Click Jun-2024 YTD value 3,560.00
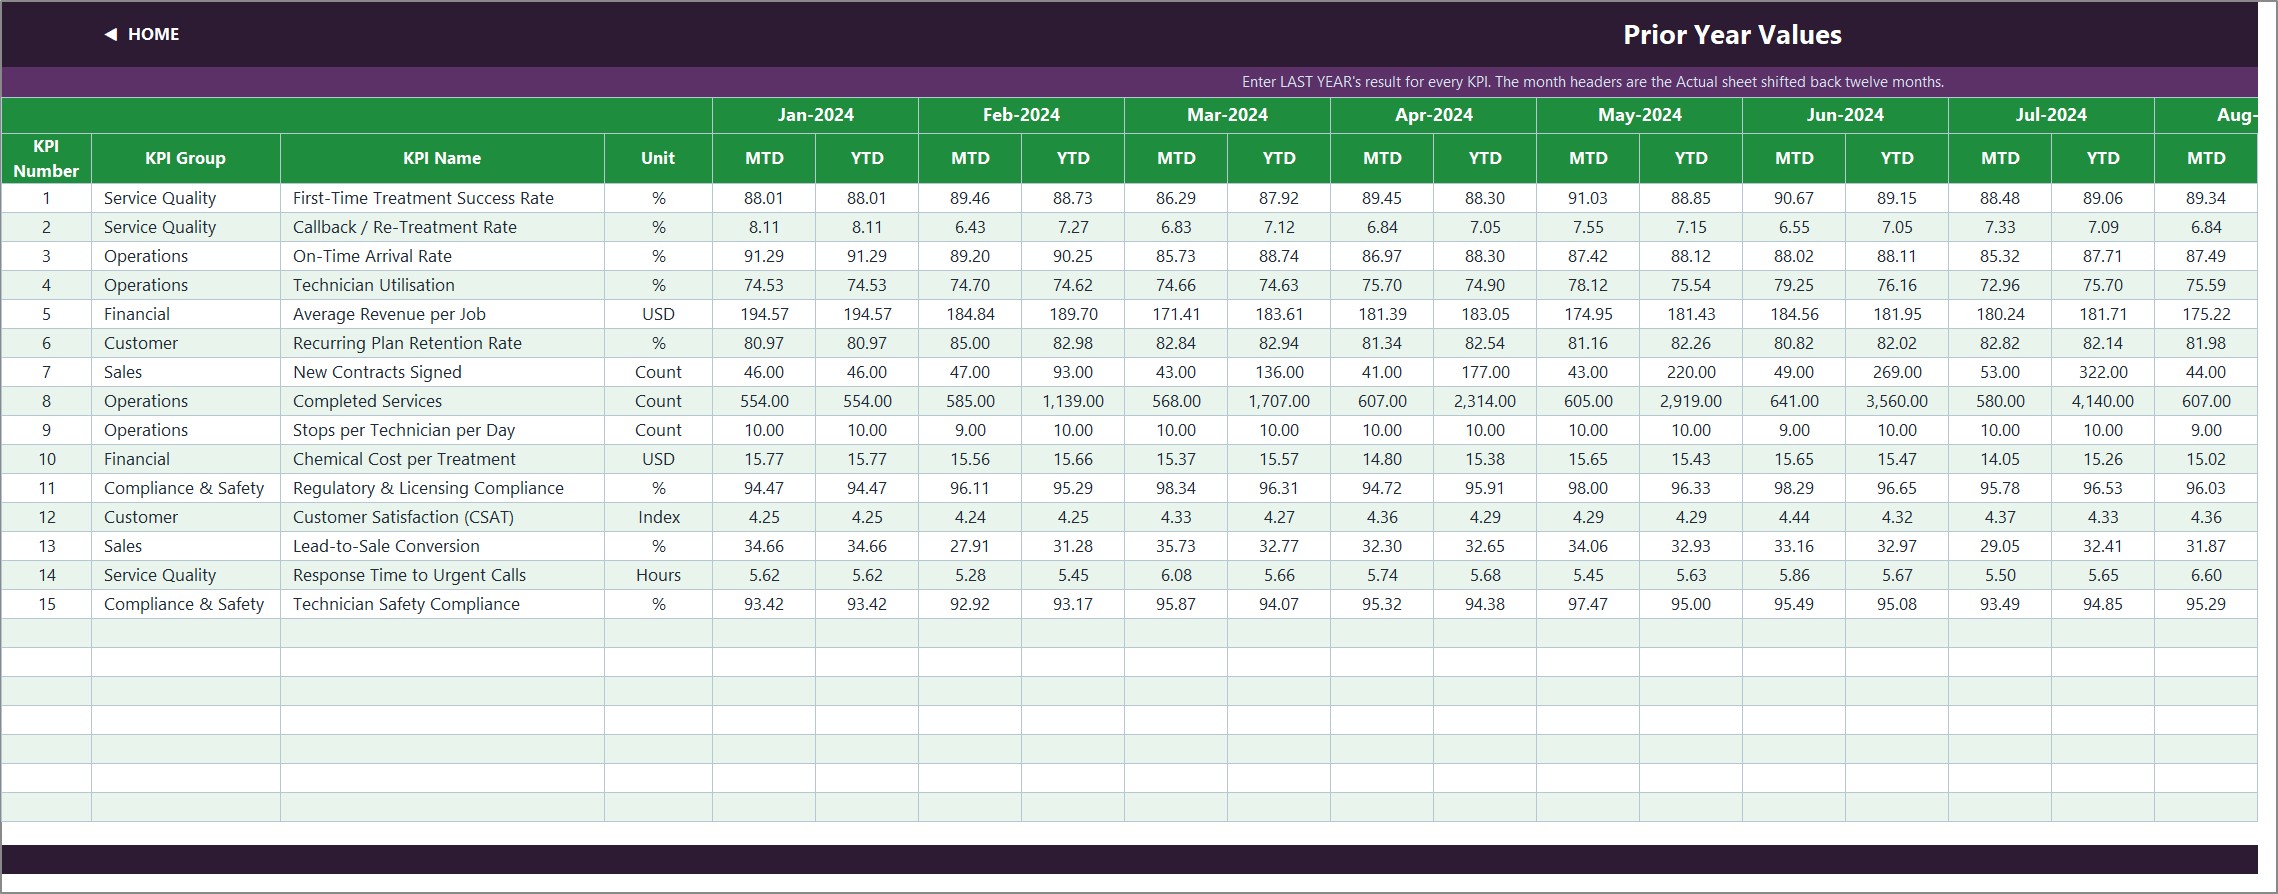The height and width of the screenshot is (894, 2278). tap(1897, 401)
